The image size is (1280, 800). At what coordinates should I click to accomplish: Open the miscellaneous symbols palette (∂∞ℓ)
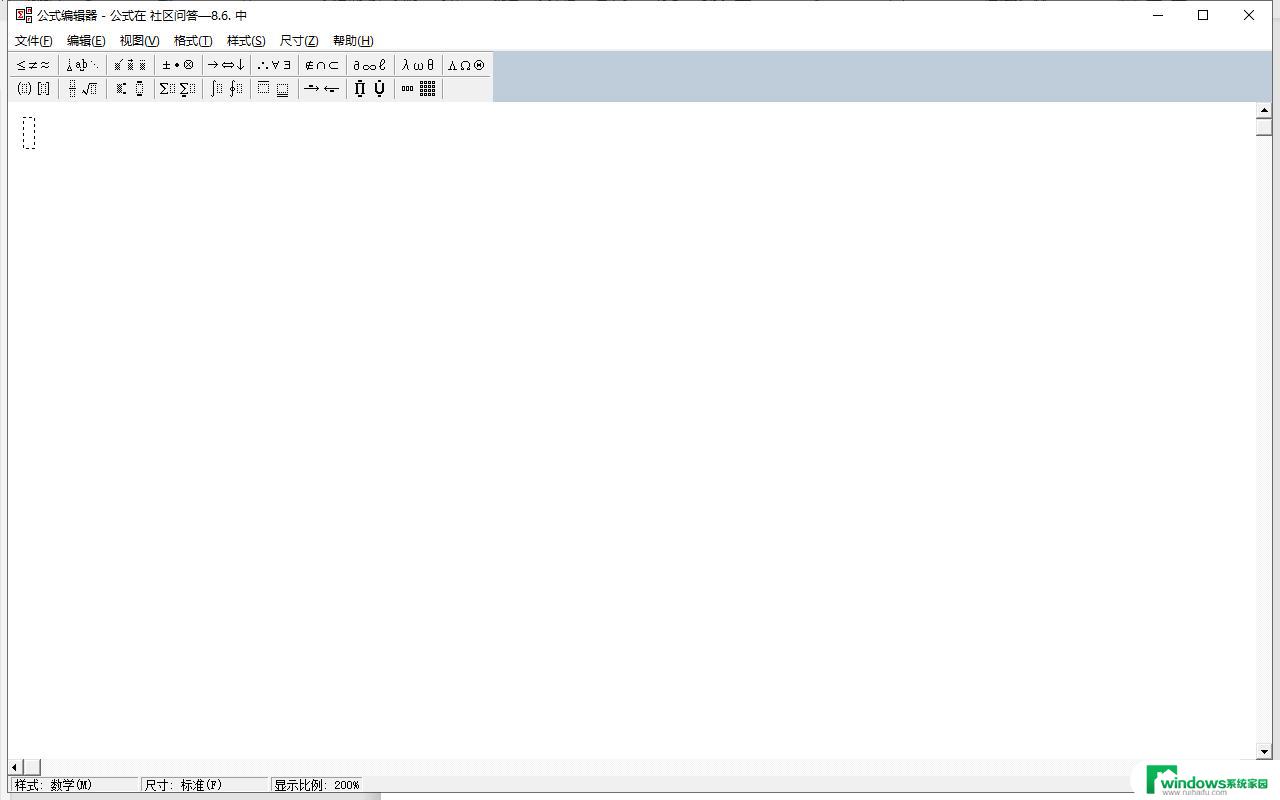coord(370,65)
